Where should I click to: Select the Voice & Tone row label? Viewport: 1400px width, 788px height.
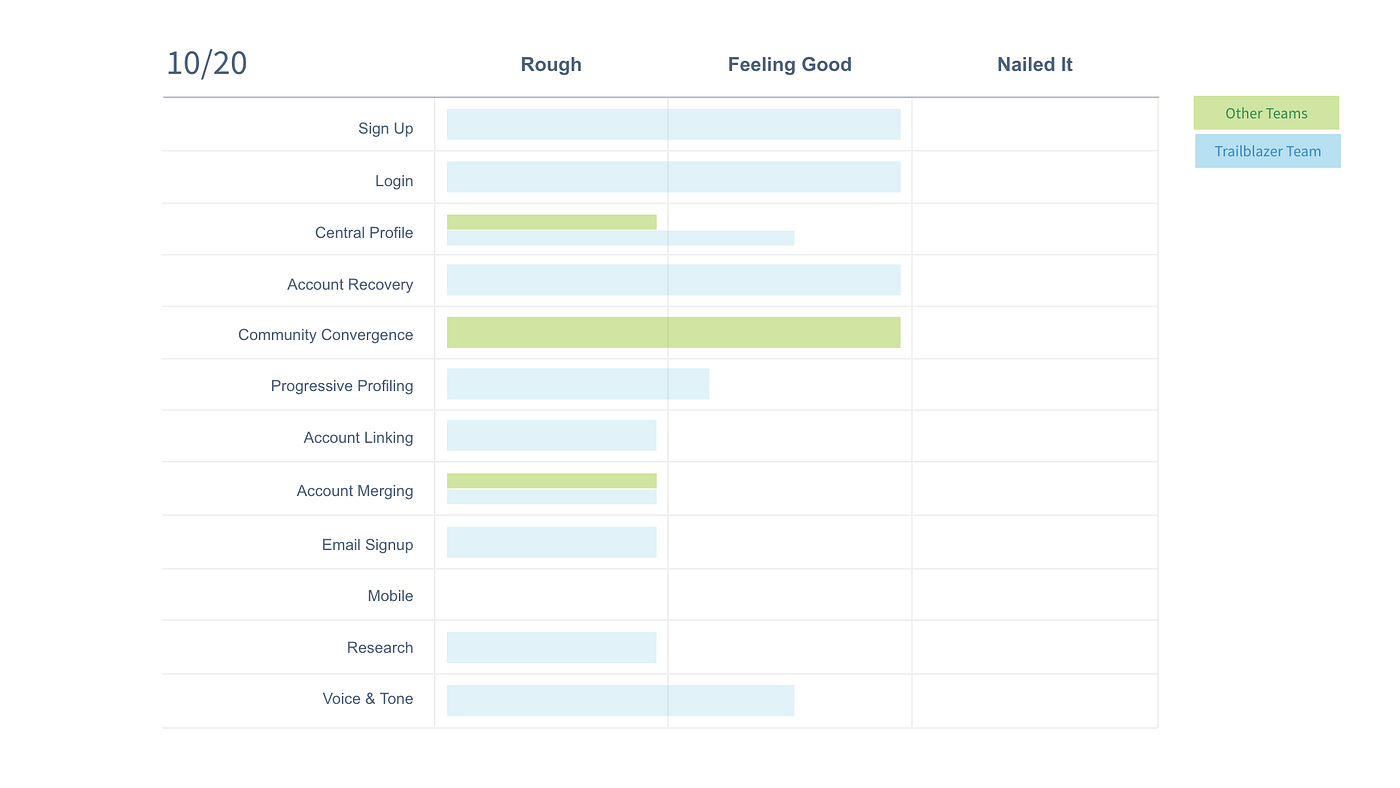[x=367, y=699]
